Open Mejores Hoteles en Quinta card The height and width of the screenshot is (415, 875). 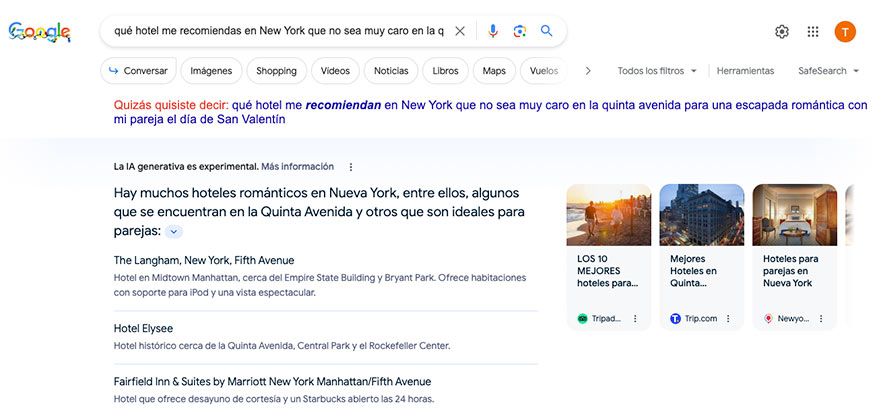pyautogui.click(x=694, y=271)
